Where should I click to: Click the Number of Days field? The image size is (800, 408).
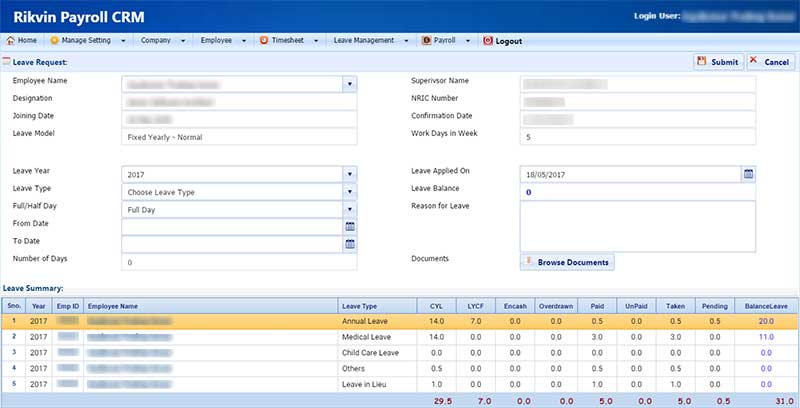[239, 262]
